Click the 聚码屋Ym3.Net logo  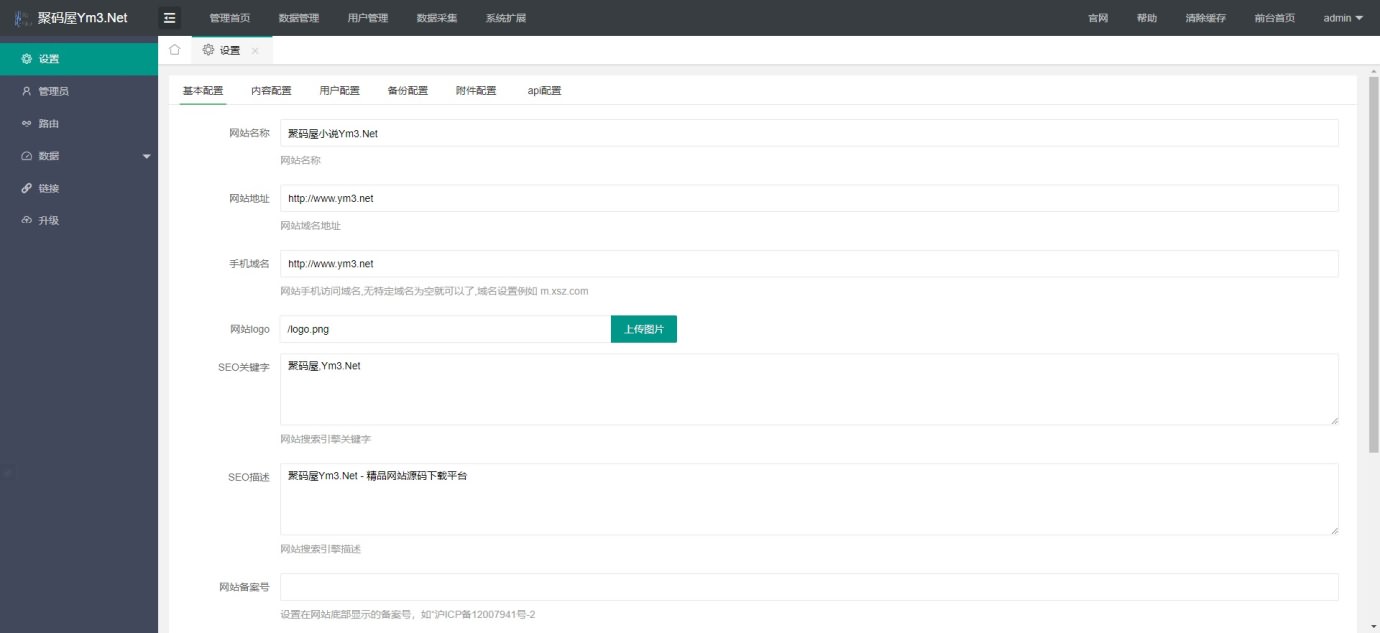[x=78, y=18]
